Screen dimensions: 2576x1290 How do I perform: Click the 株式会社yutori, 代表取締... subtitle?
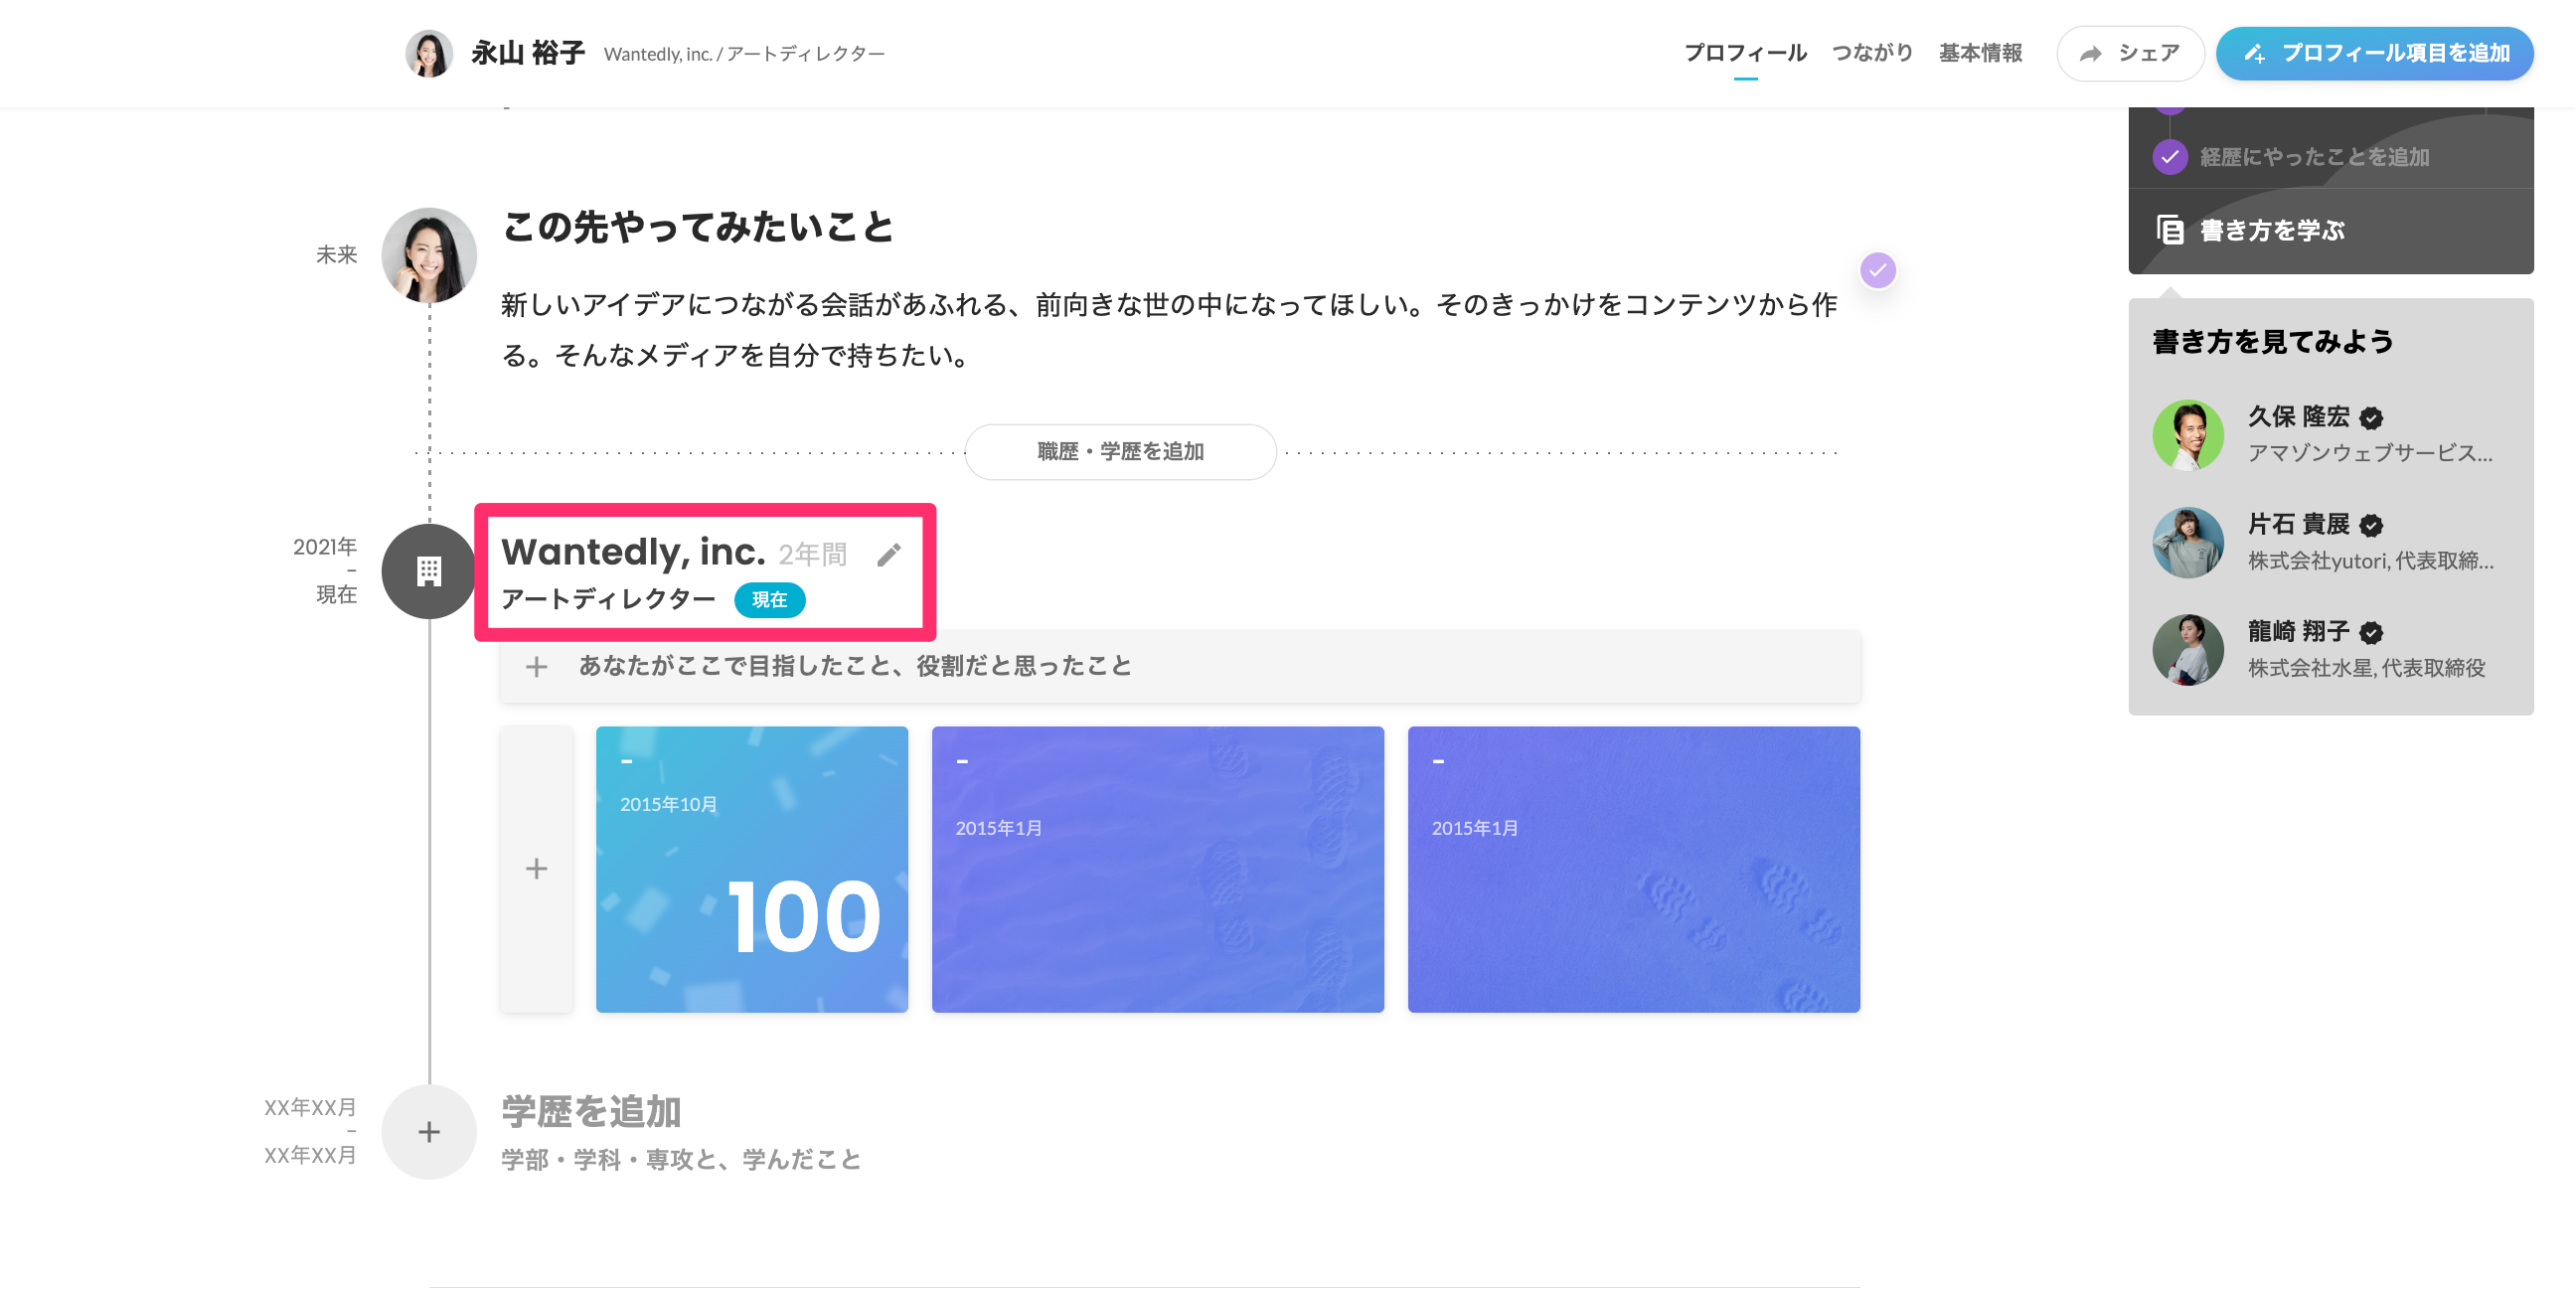2370,561
